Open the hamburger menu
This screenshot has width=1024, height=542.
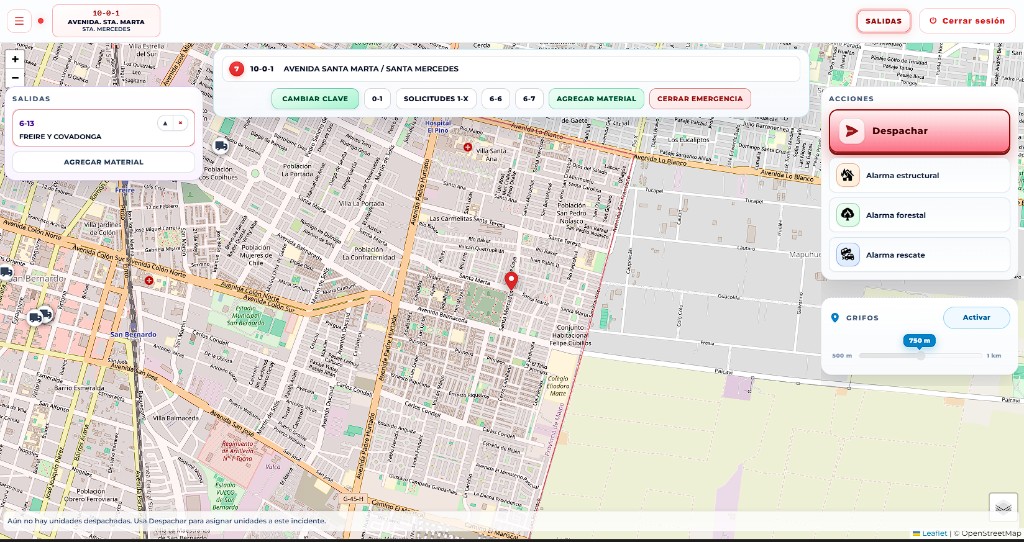19,21
